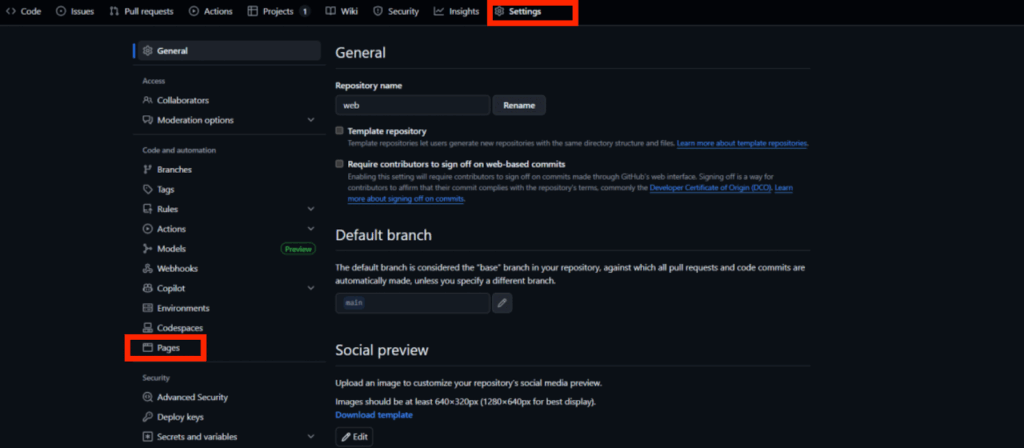Click the Edit social preview button
Image resolution: width=1024 pixels, height=448 pixels.
[355, 437]
